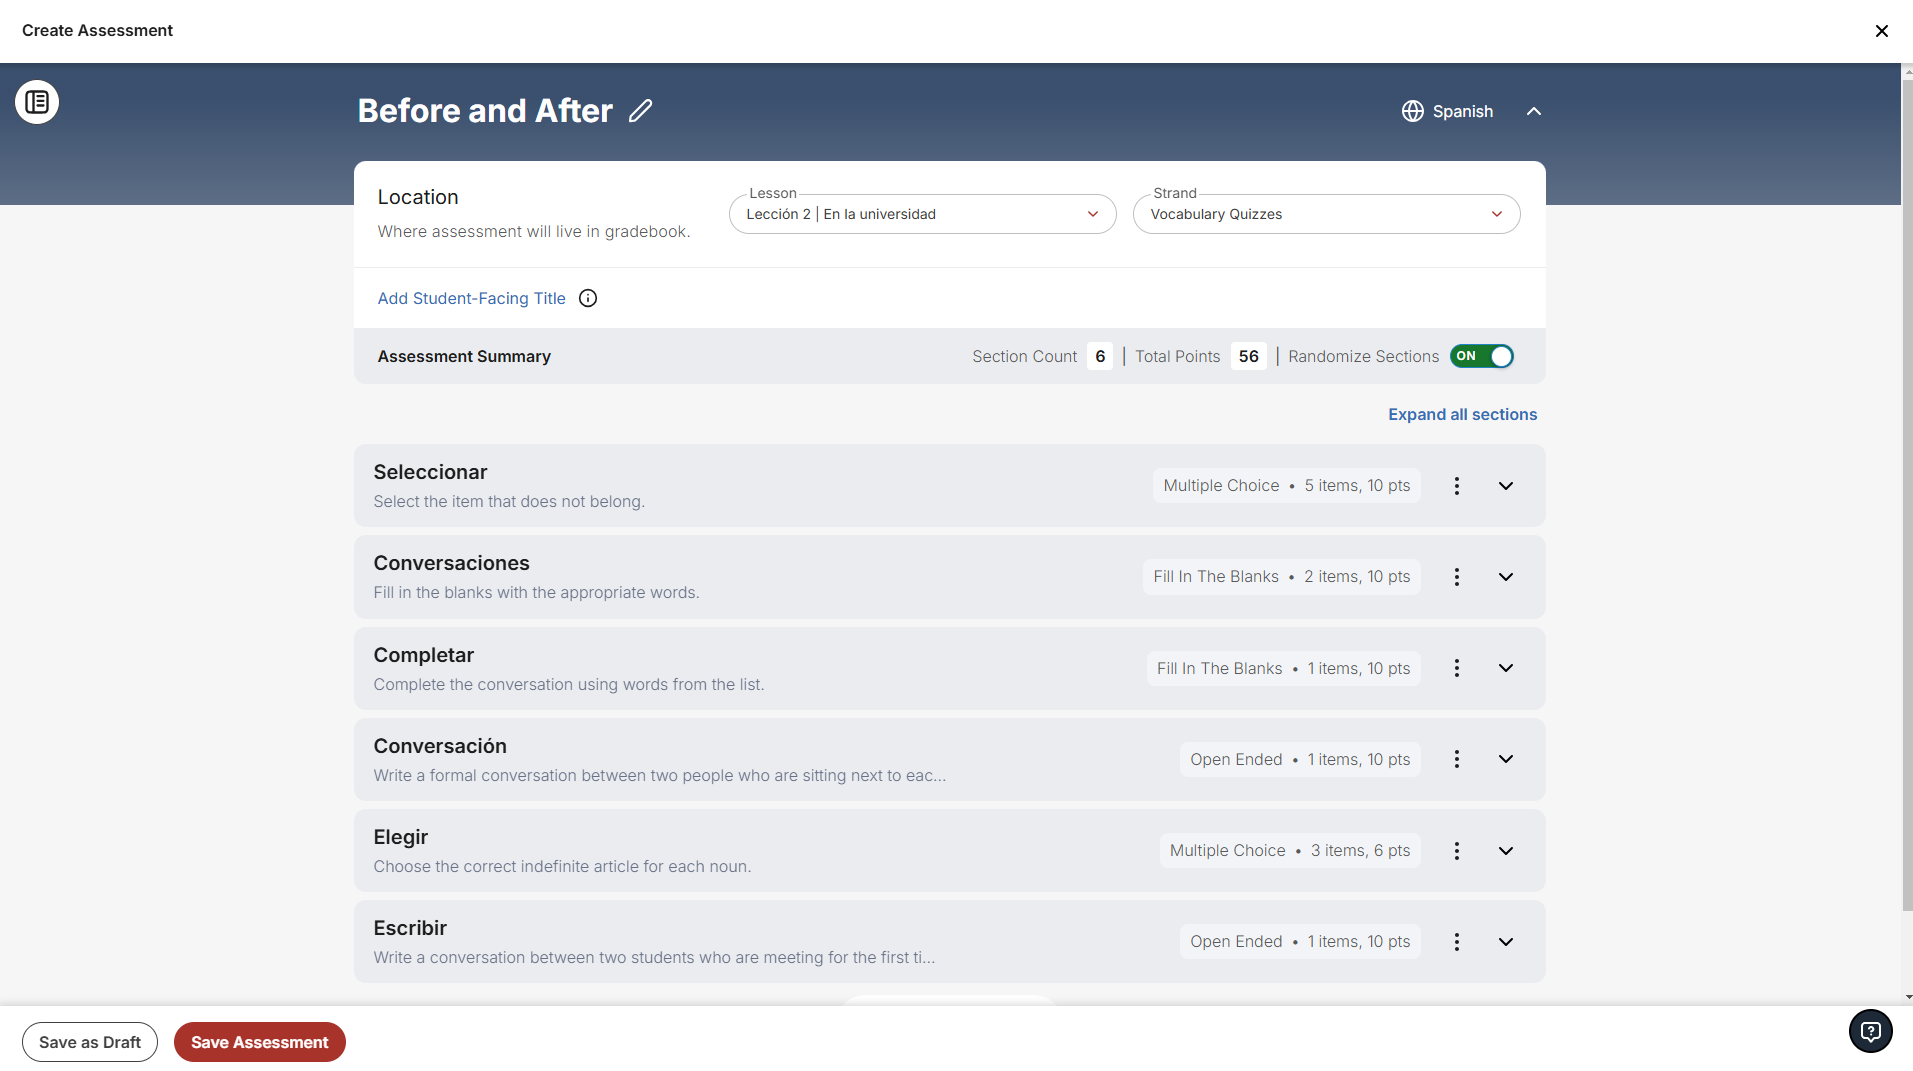
Task: Click the Location heading
Action: (x=418, y=197)
